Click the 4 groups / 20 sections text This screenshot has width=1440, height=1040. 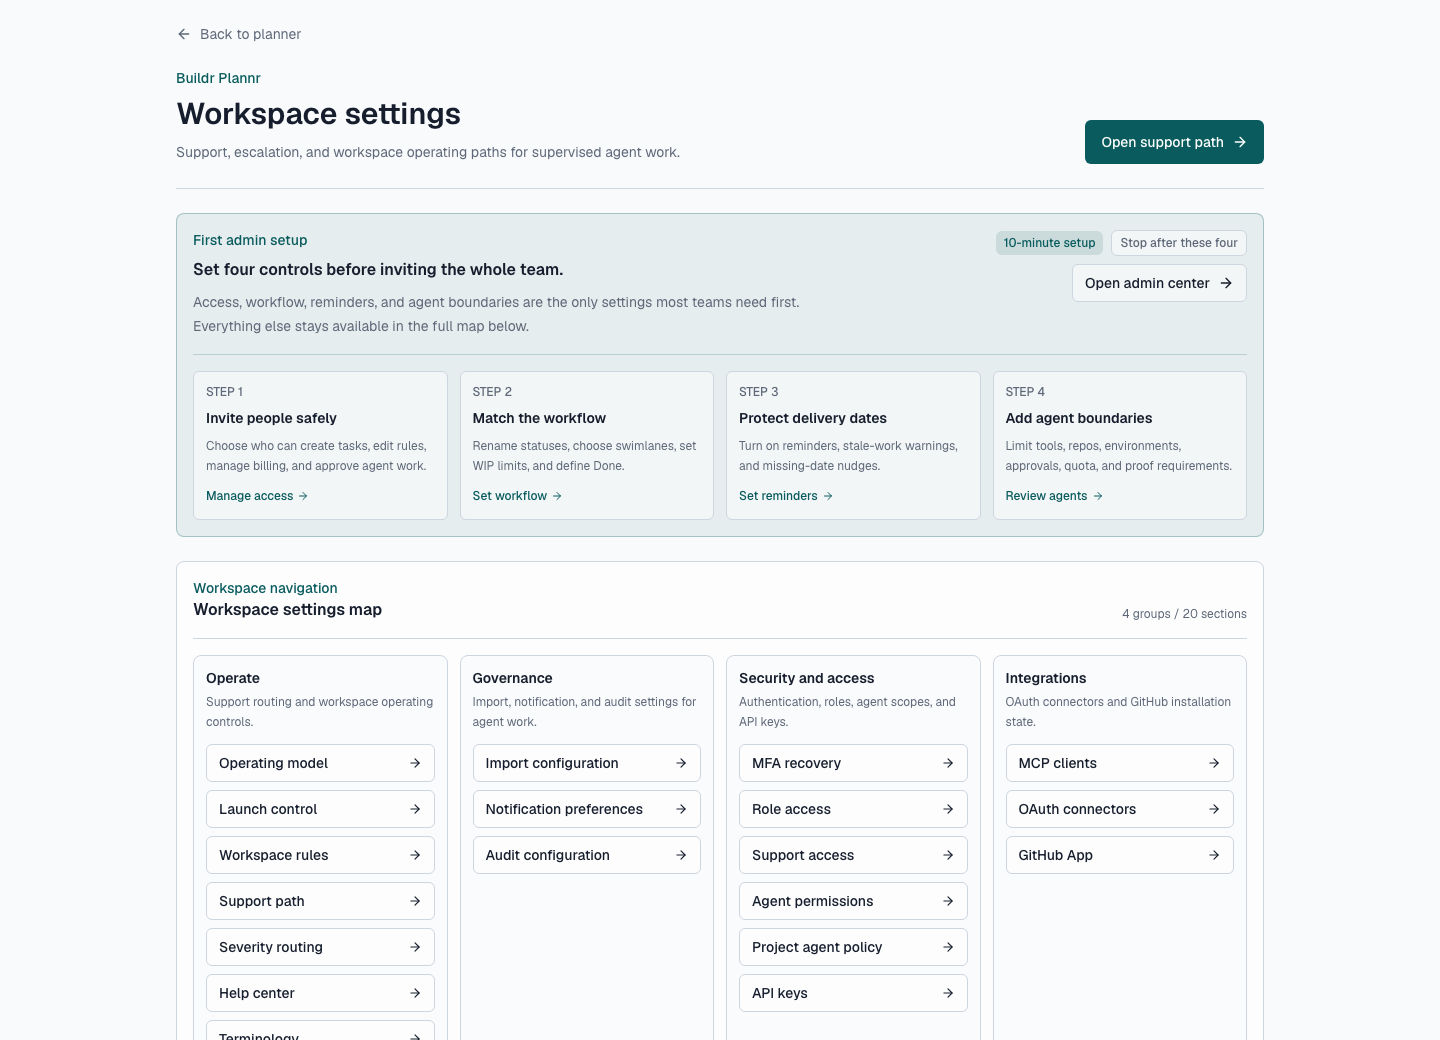pyautogui.click(x=1184, y=614)
